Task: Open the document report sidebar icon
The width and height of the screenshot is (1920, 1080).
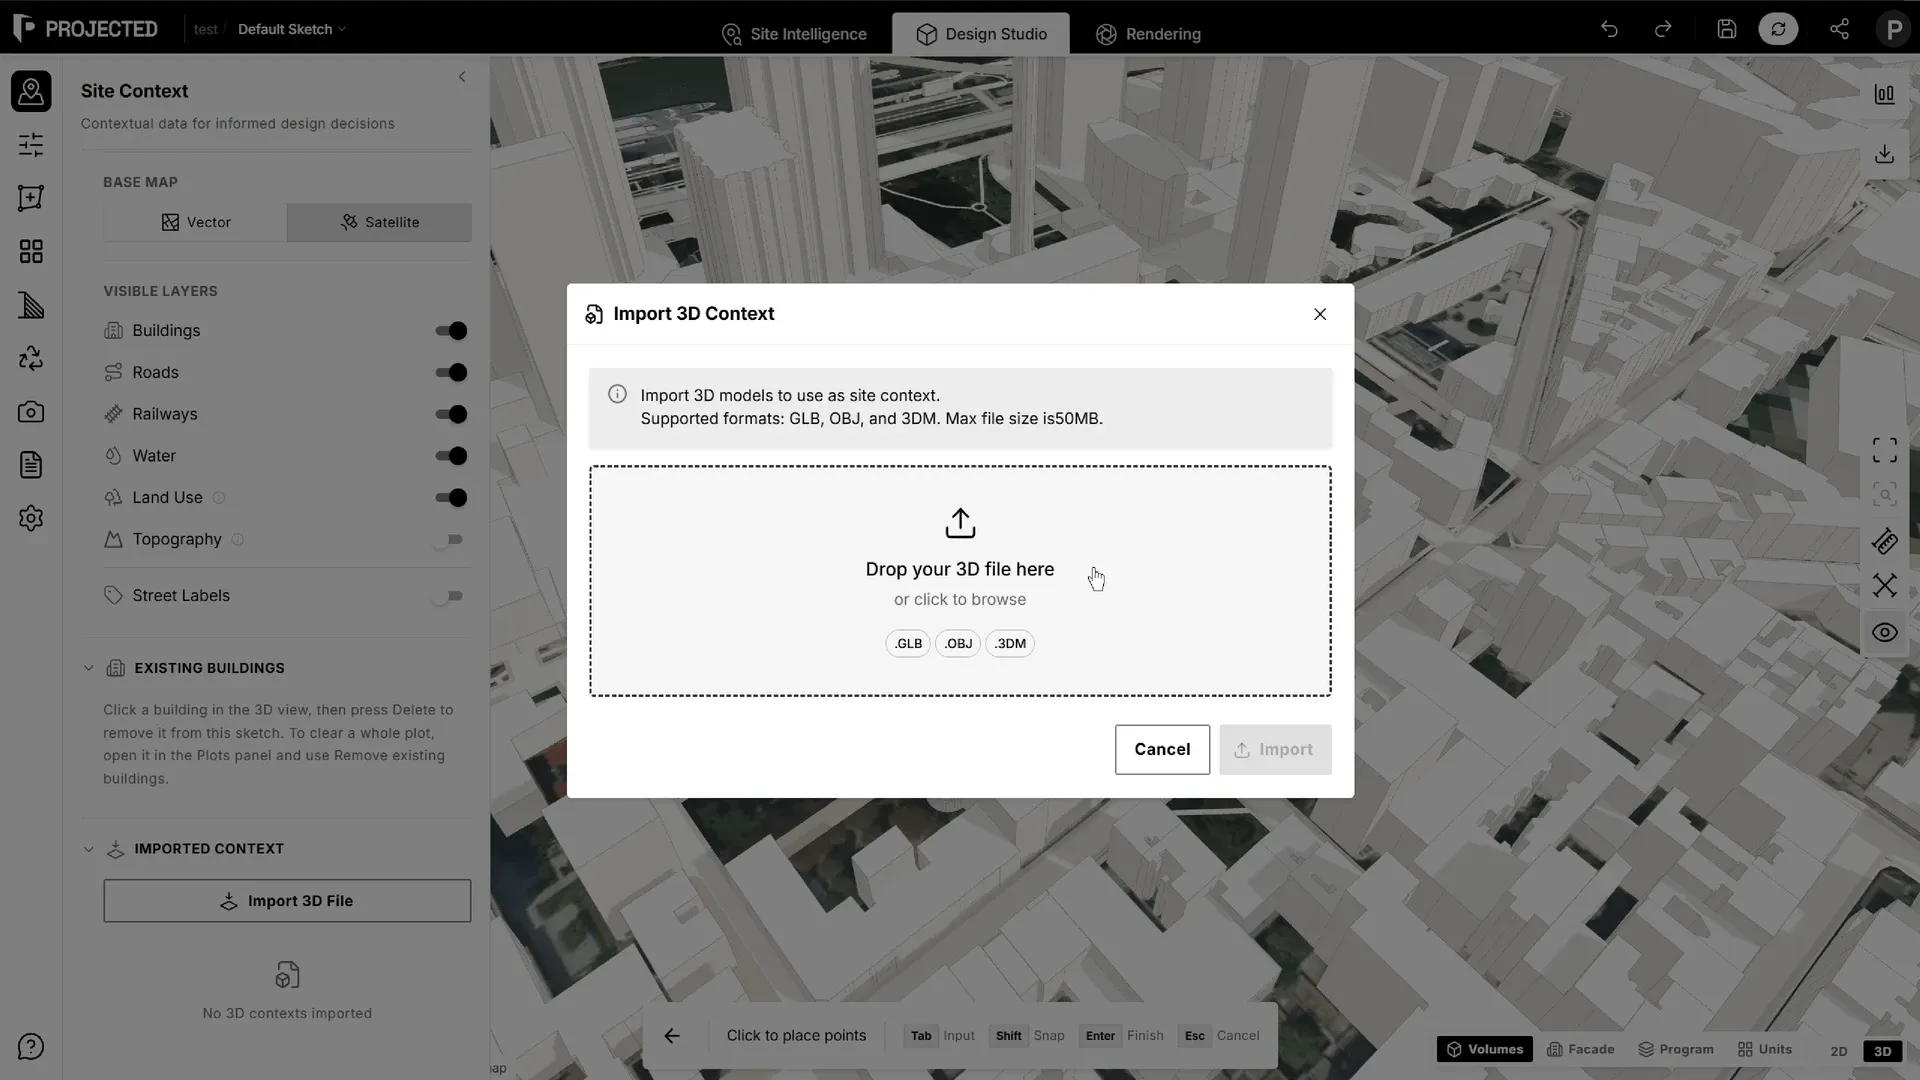Action: point(31,465)
